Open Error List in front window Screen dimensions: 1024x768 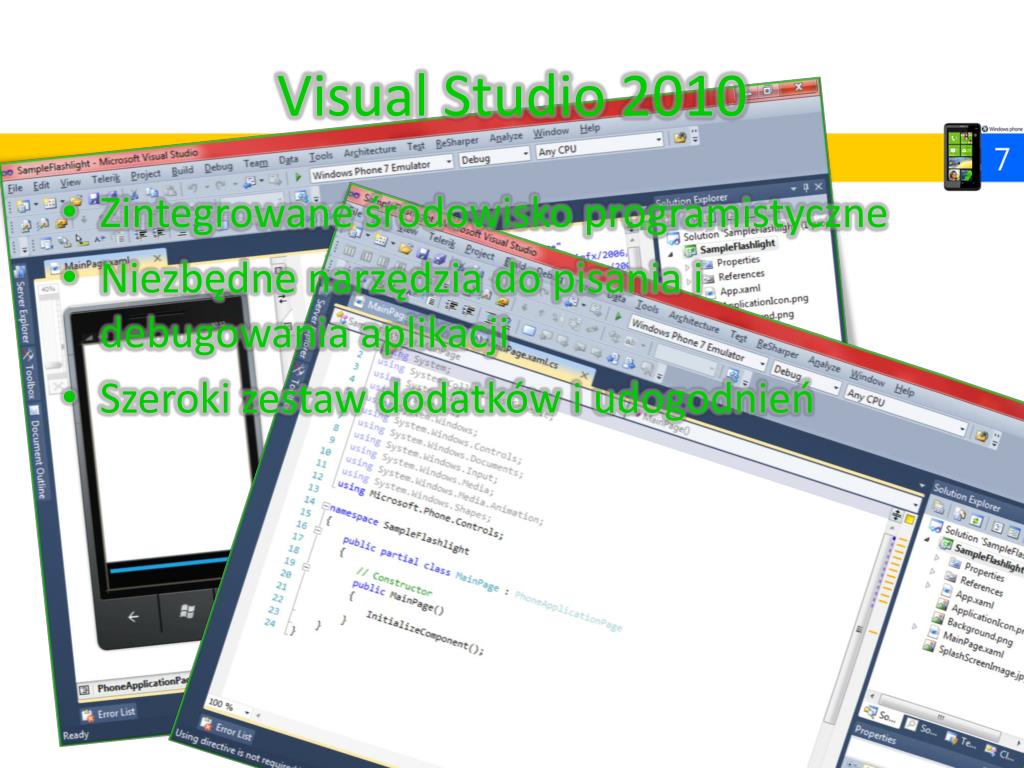coord(226,729)
